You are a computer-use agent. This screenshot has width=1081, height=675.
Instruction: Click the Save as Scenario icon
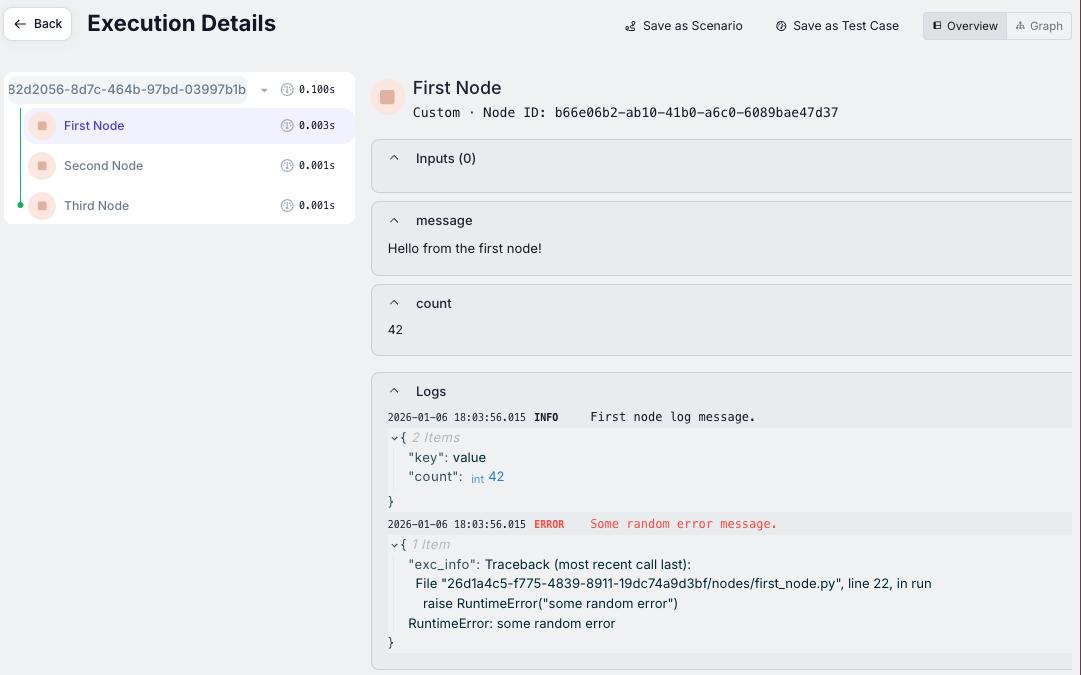coord(630,26)
